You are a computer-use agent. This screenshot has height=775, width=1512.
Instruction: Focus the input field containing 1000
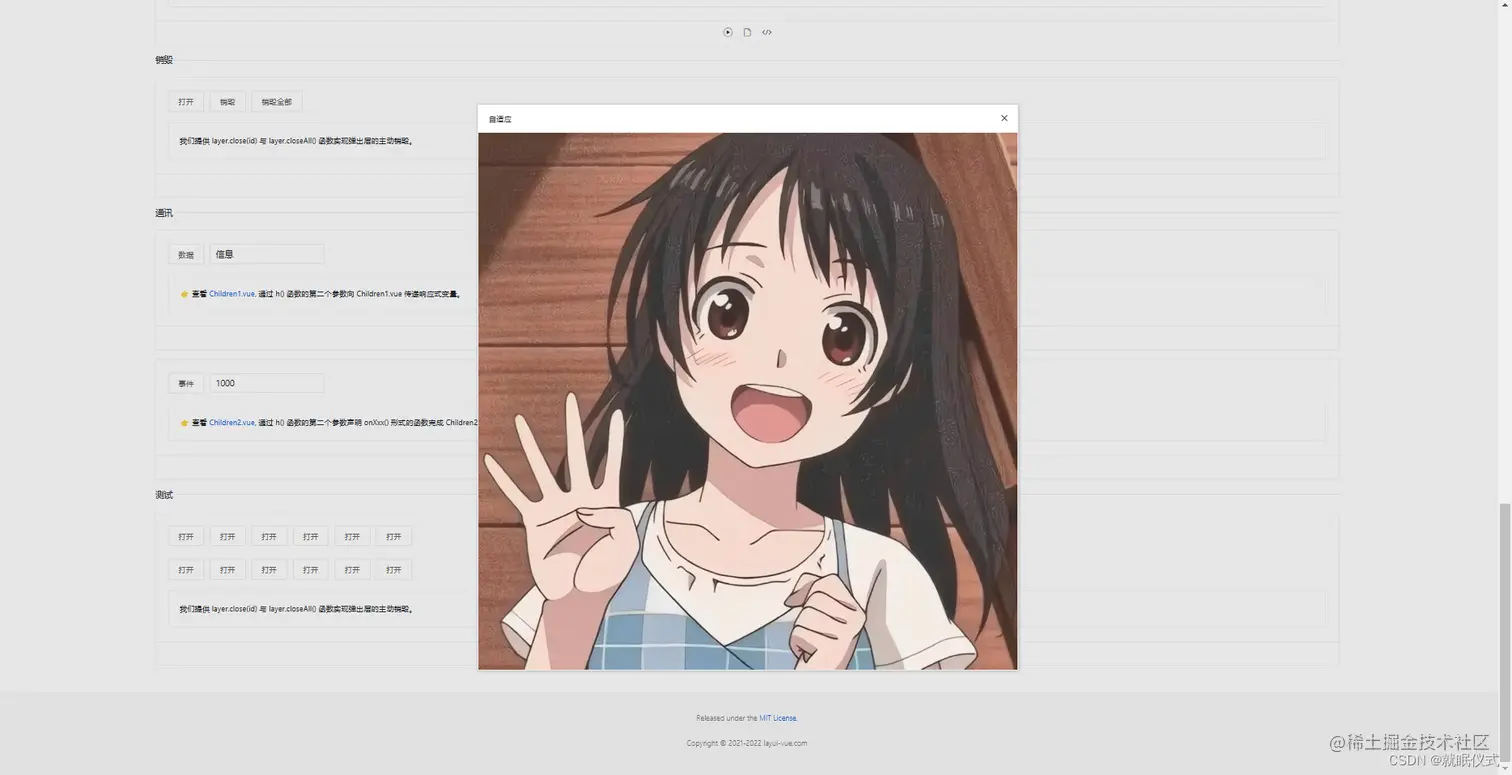tap(267, 384)
